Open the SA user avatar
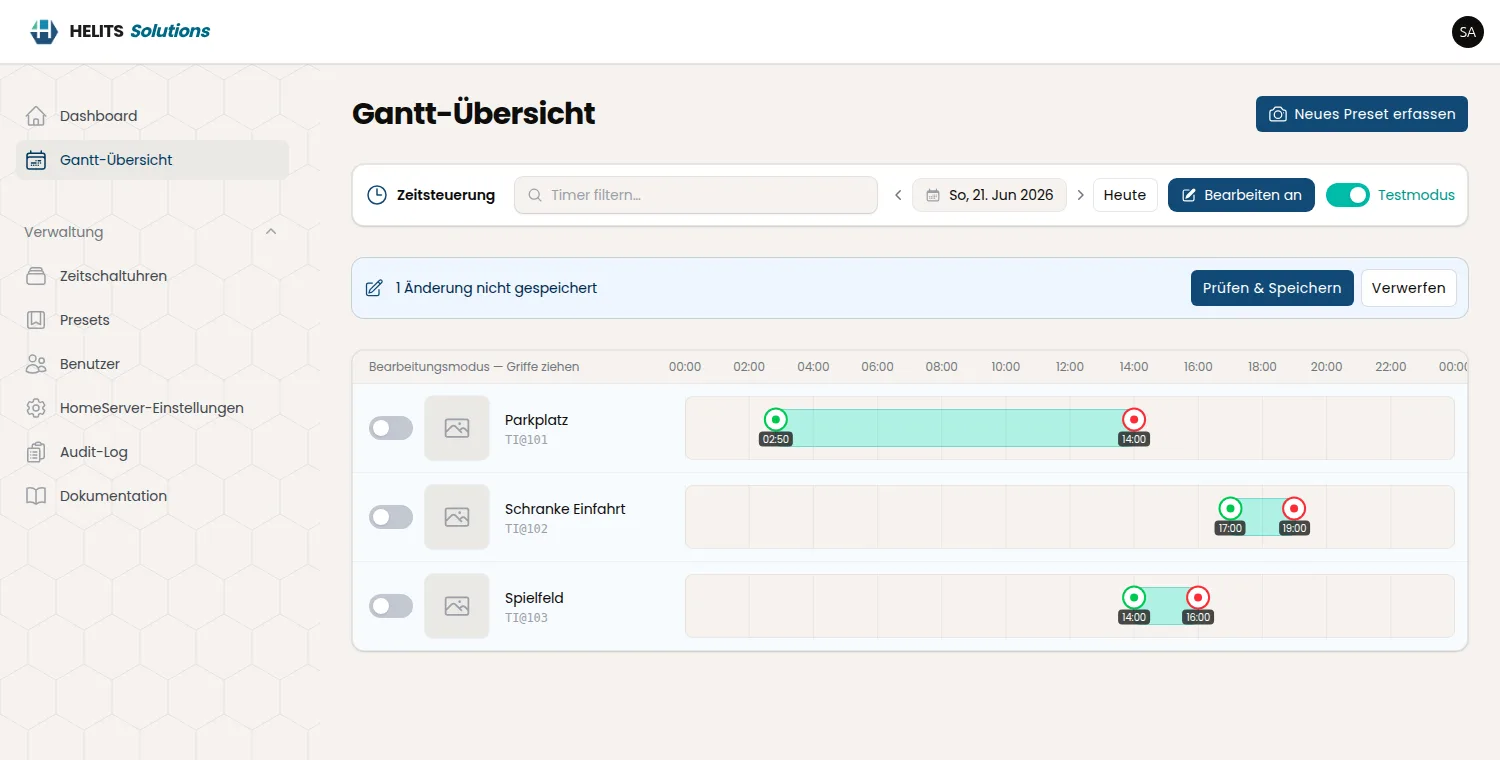Image resolution: width=1500 pixels, height=760 pixels. tap(1467, 32)
